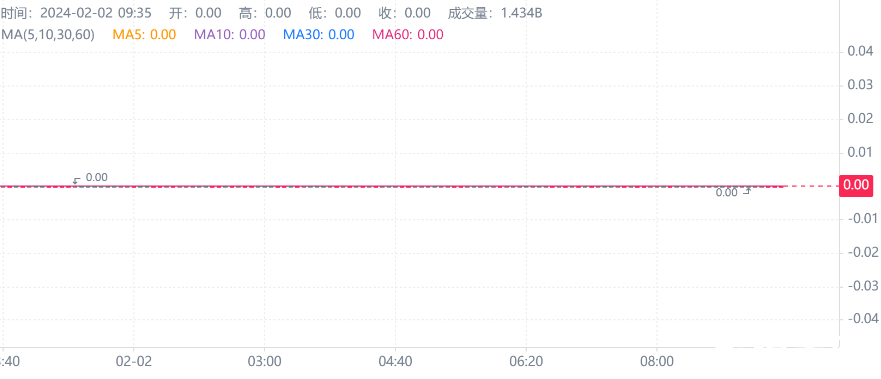Click the 0.04 price axis label

(x=860, y=52)
